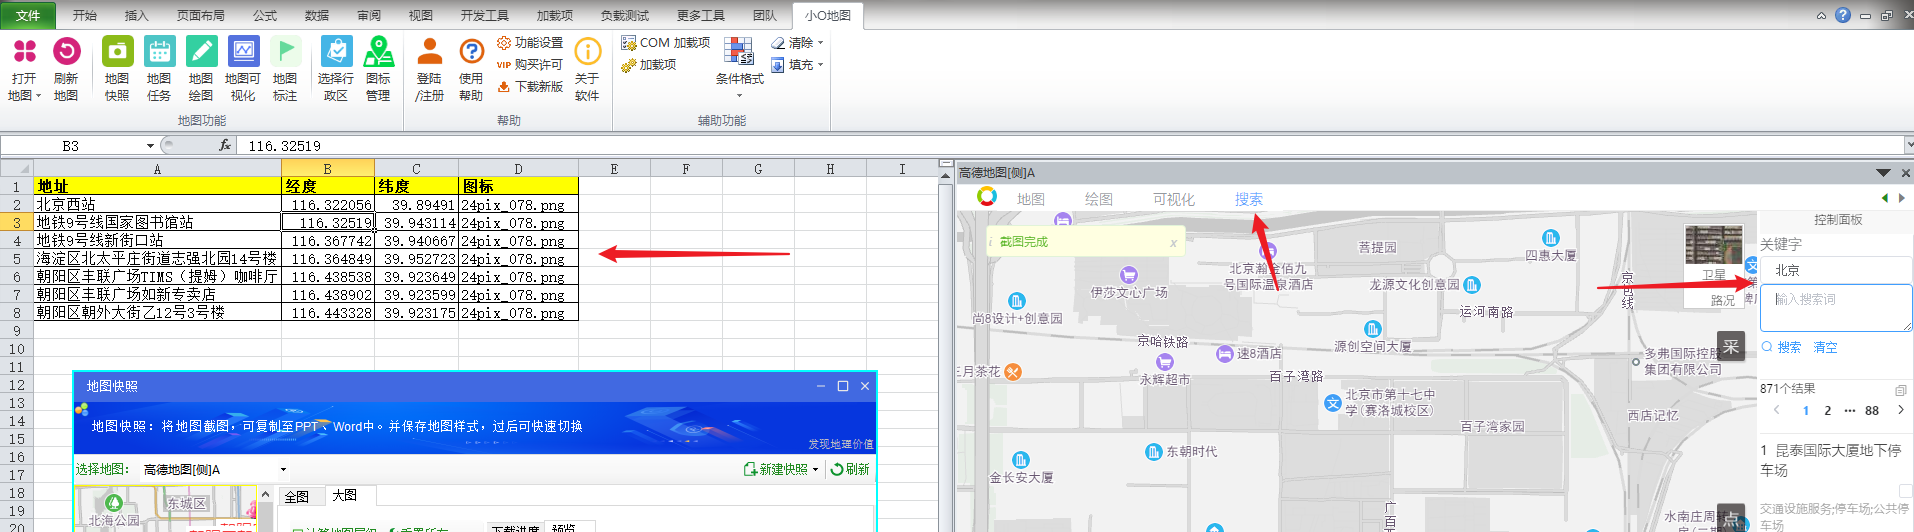Go to results page 88
Screen dimensions: 1914x532
1872,410
